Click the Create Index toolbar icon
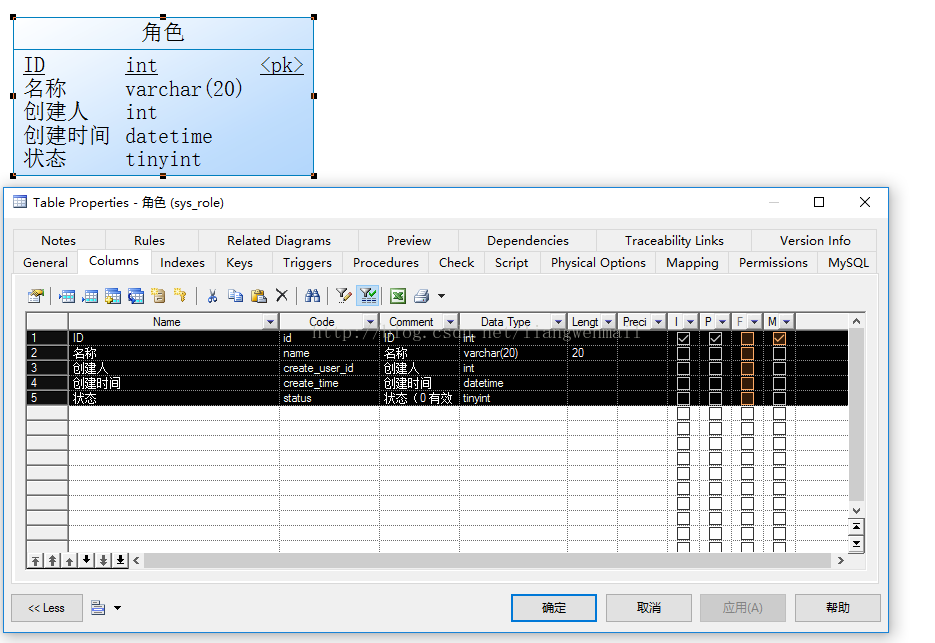This screenshot has height=643, width=935. [158, 296]
